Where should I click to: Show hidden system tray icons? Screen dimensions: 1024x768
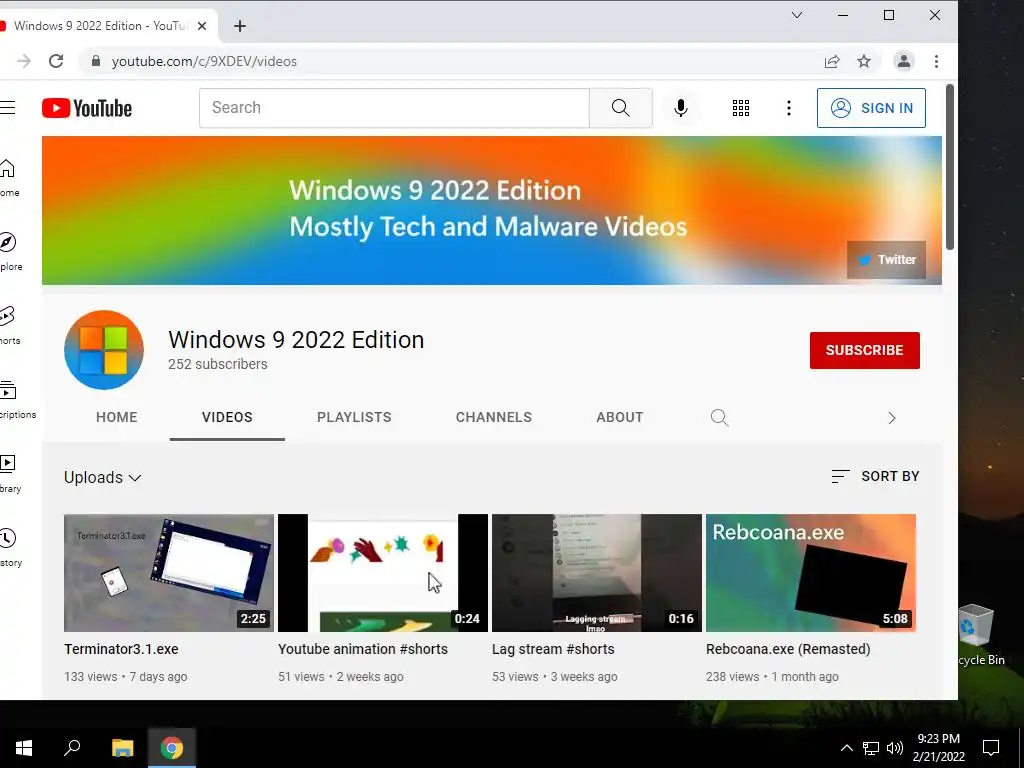(x=846, y=748)
